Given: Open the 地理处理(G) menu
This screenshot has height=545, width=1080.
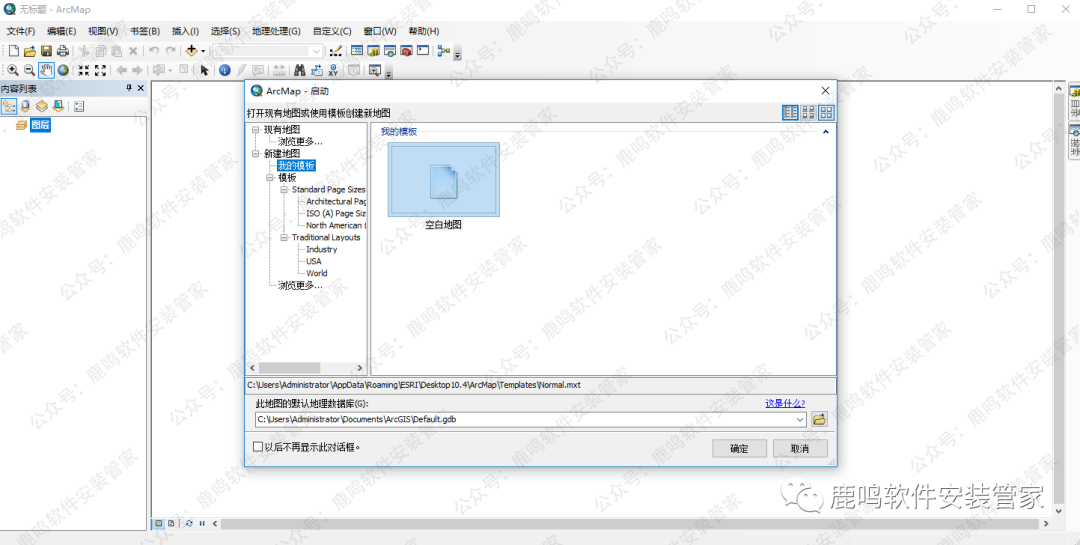Looking at the screenshot, I should (x=276, y=31).
